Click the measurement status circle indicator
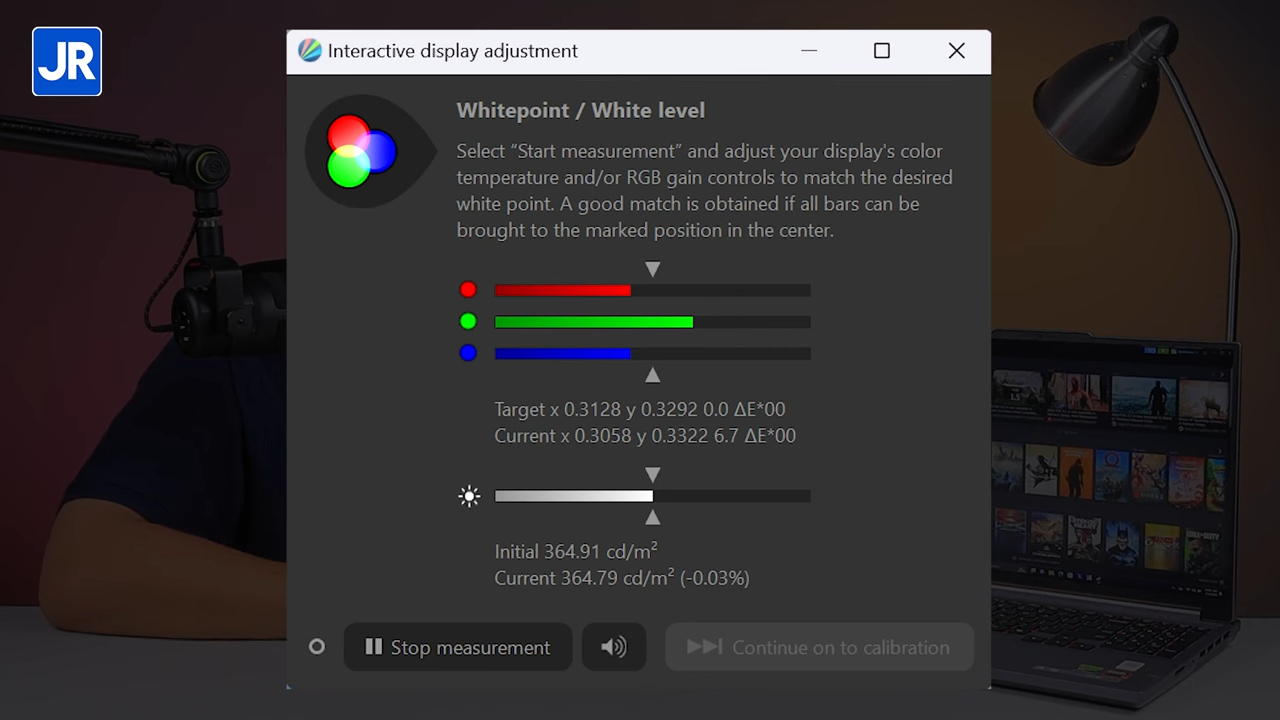 point(317,647)
